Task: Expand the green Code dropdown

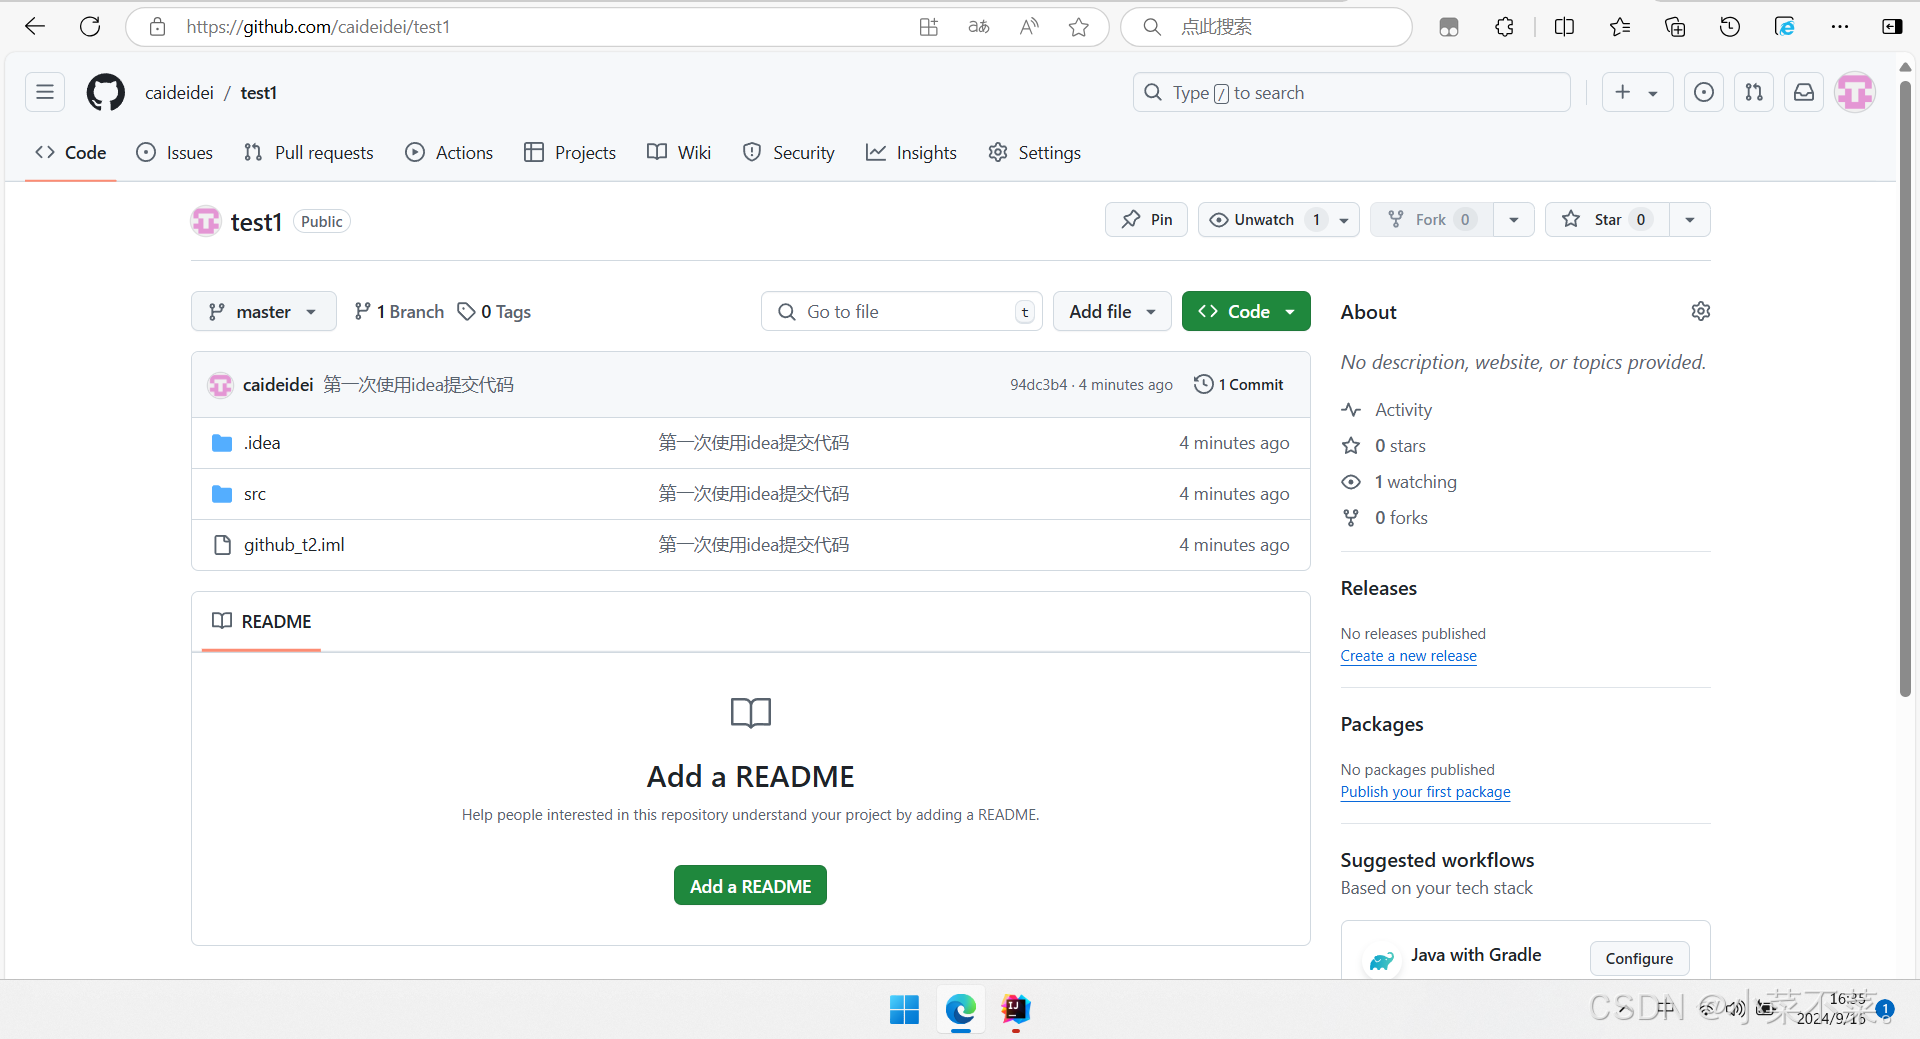Action: click(x=1245, y=312)
